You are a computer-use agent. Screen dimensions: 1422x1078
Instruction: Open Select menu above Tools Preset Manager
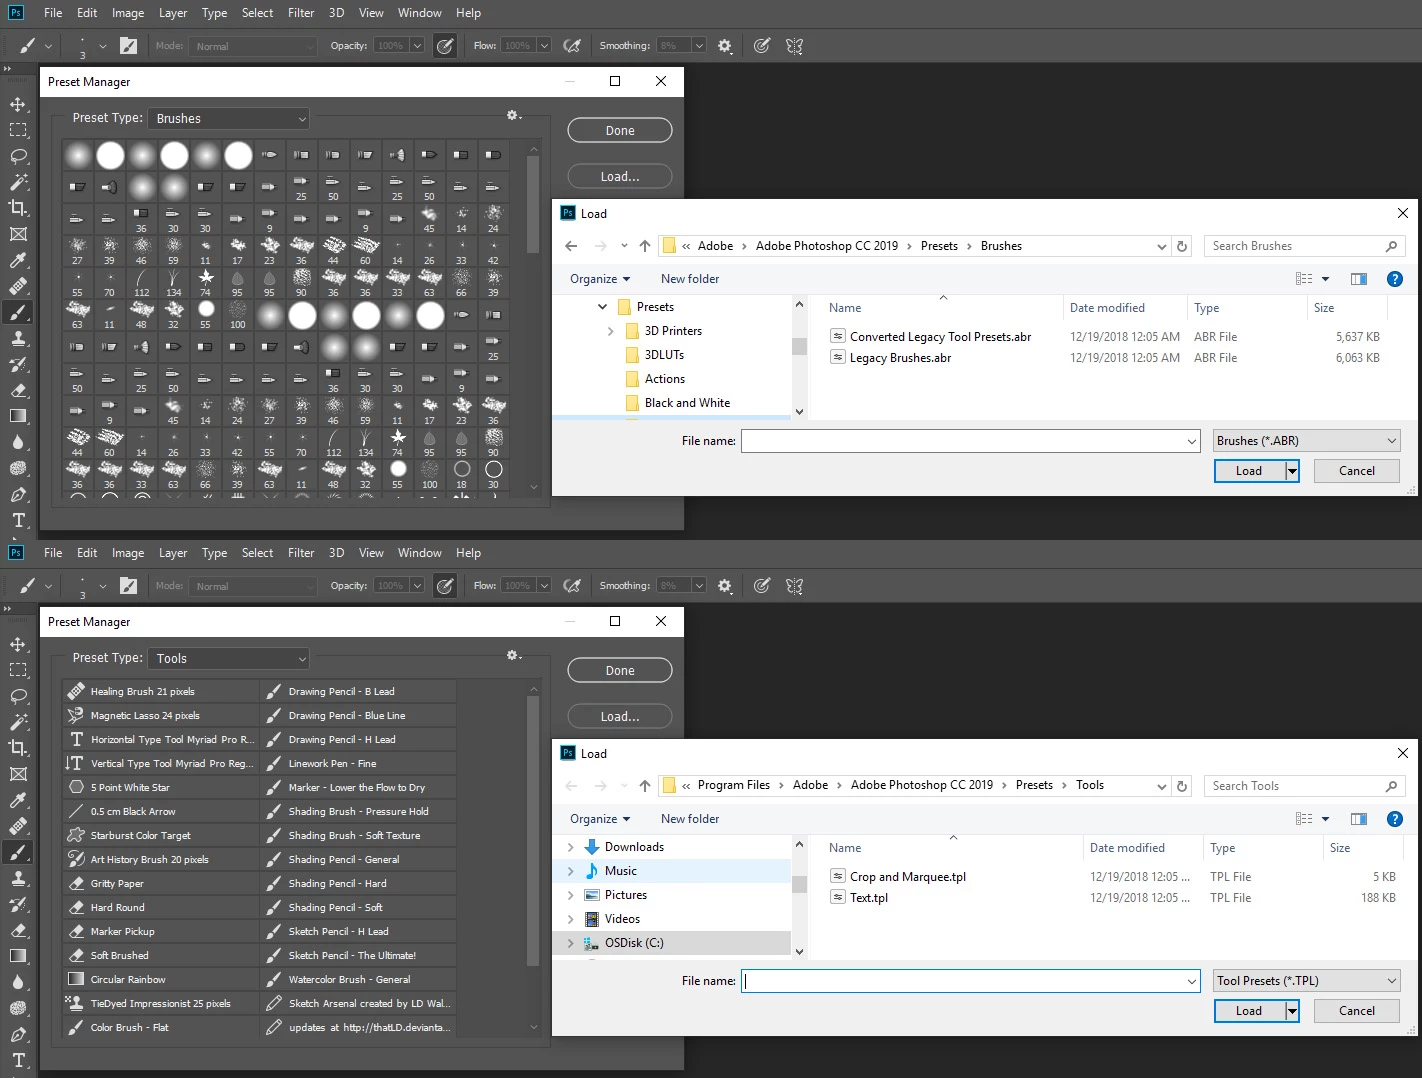[x=257, y=553]
